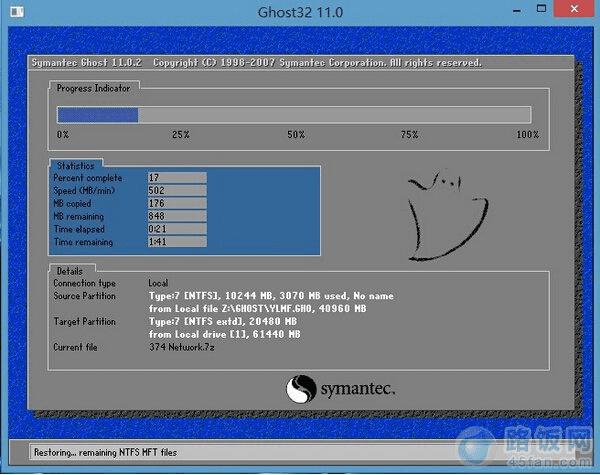
Task: Select the Time remaining value field
Action: [x=176, y=242]
